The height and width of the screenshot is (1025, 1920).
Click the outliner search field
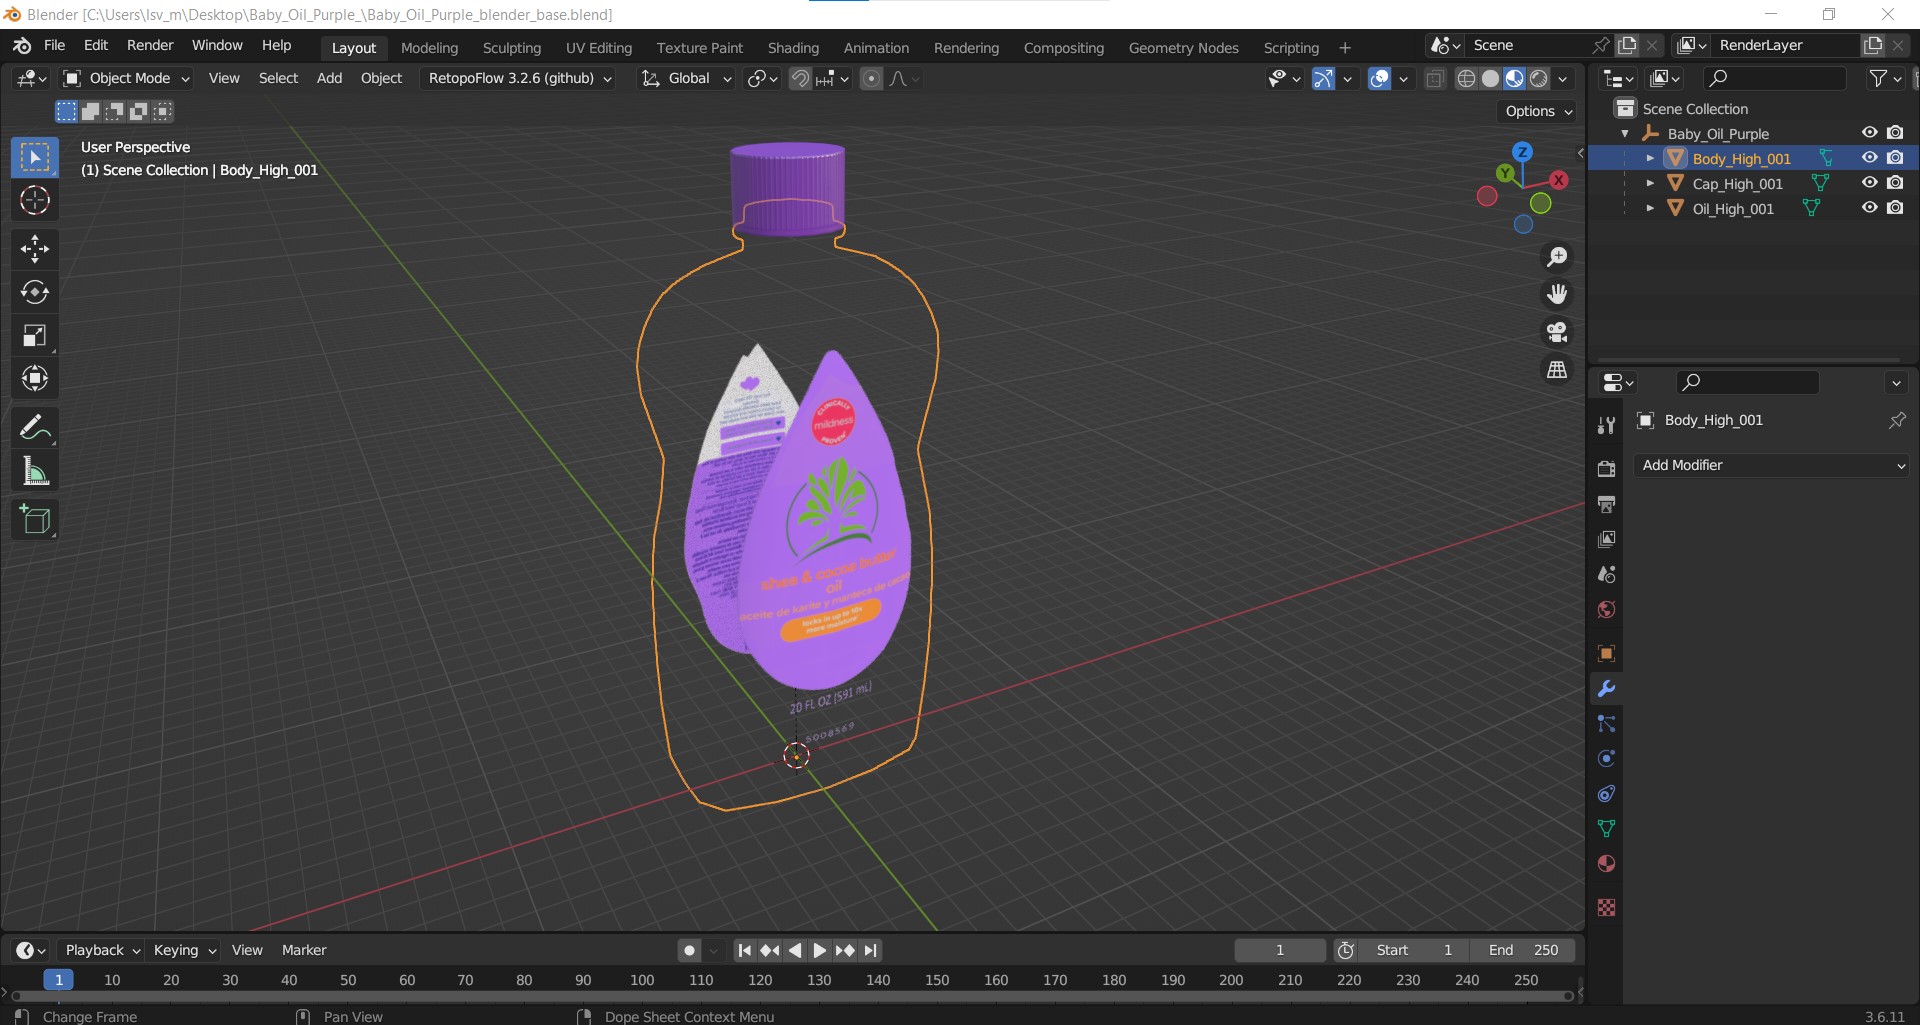coord(1773,78)
